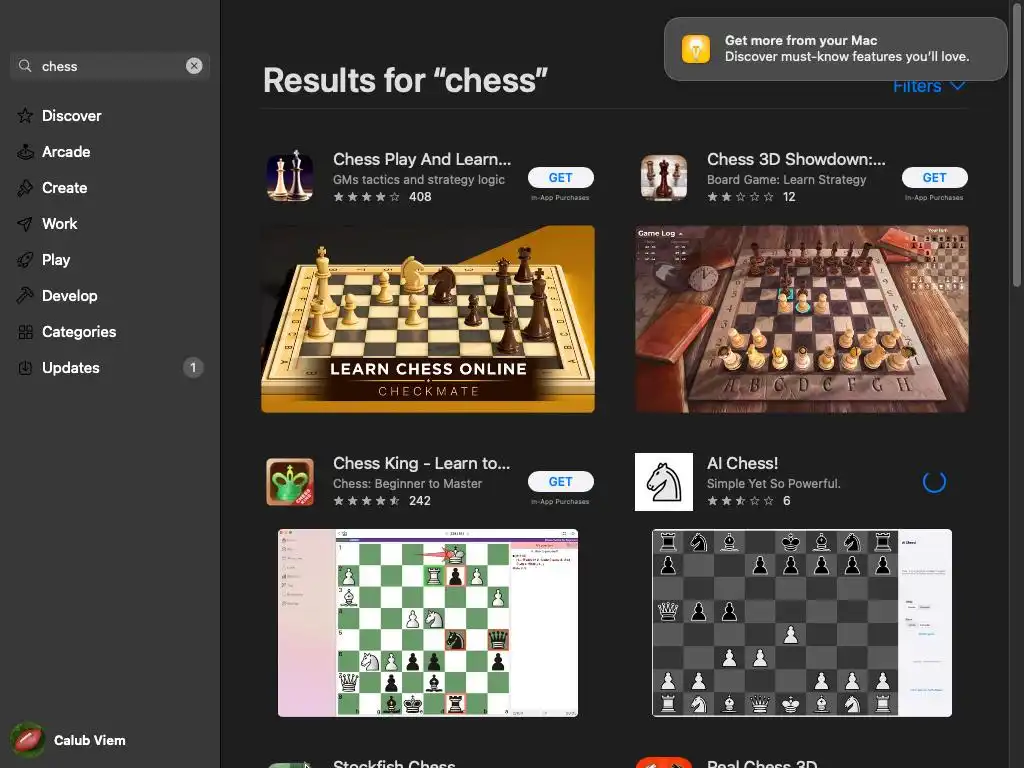Click the chess search field
1024x768 pixels.
(x=110, y=66)
